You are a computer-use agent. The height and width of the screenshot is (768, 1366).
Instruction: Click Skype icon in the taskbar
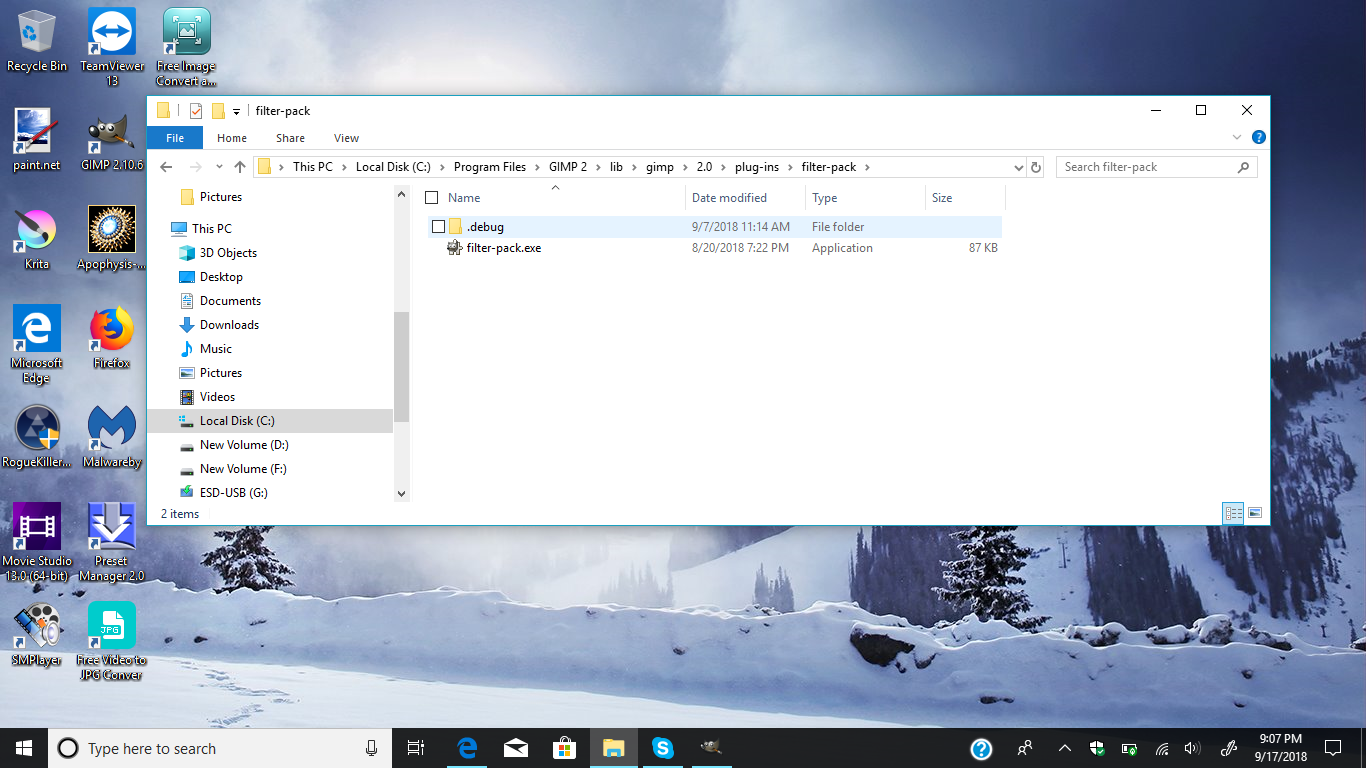662,748
